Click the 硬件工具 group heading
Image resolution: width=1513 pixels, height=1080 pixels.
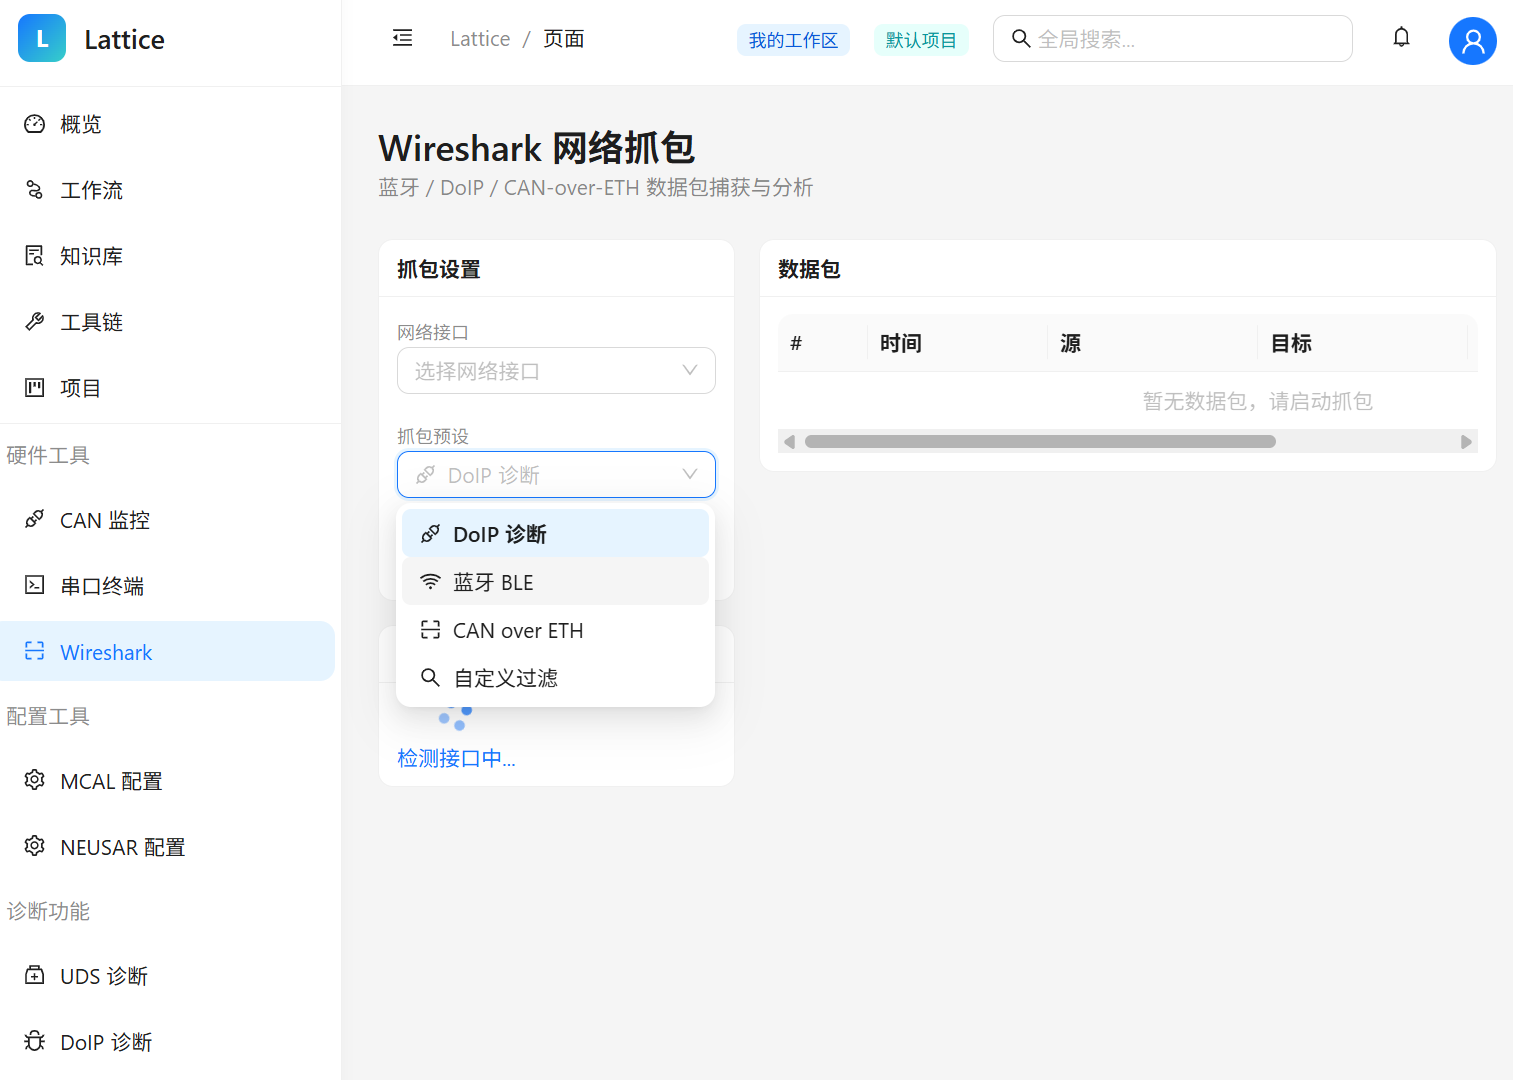click(48, 455)
